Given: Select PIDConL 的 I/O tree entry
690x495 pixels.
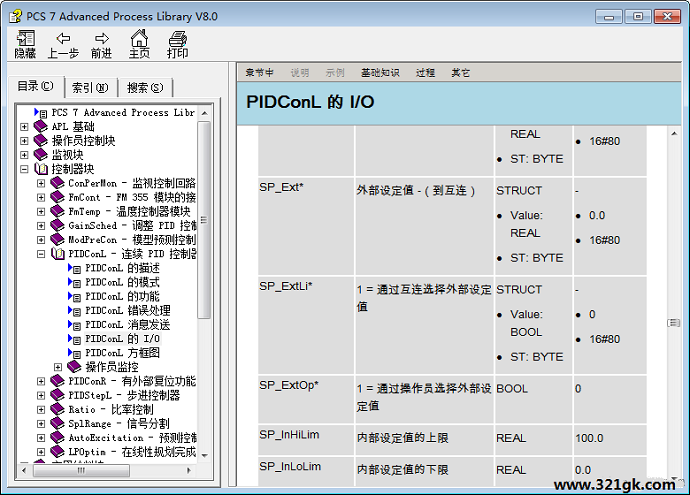Looking at the screenshot, I should click(x=122, y=339).
